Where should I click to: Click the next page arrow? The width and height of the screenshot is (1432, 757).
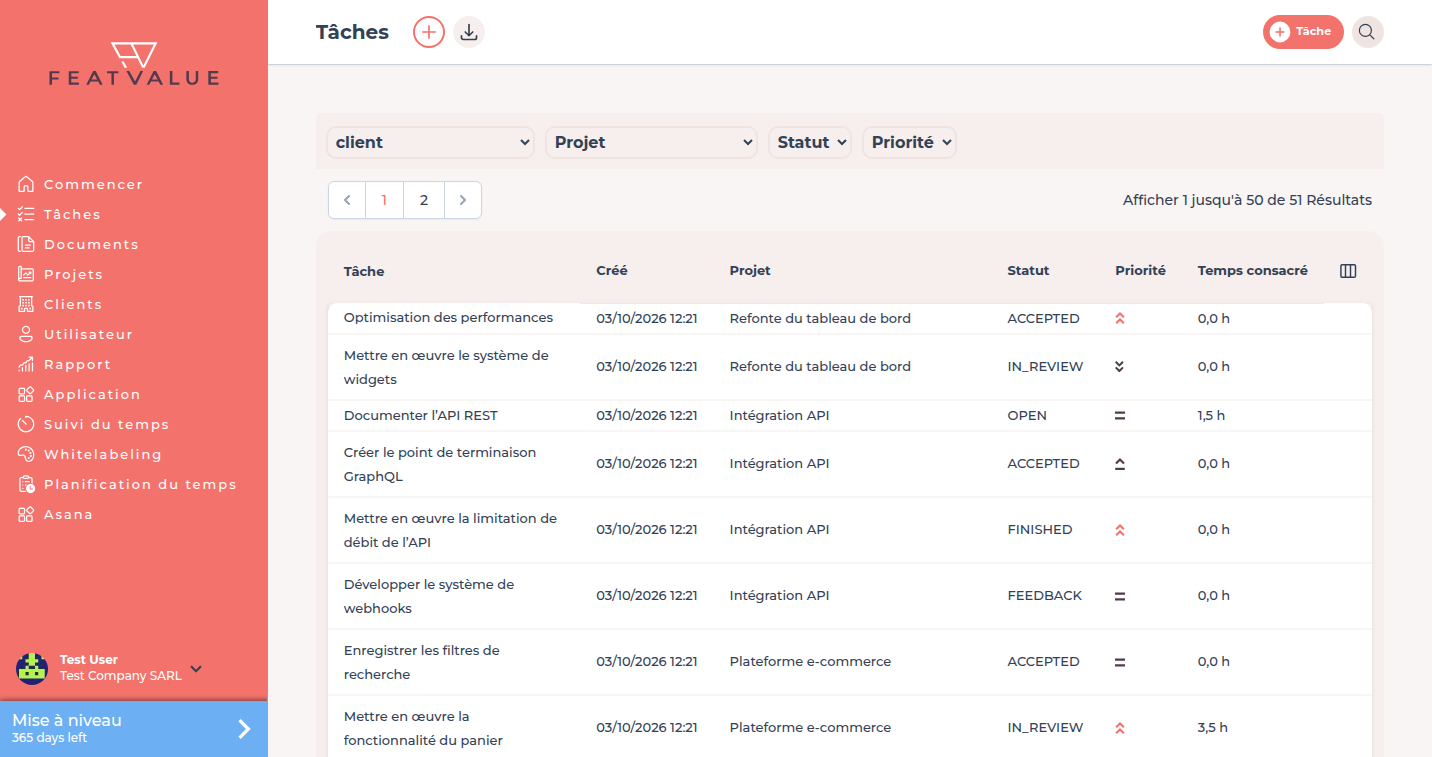463,200
